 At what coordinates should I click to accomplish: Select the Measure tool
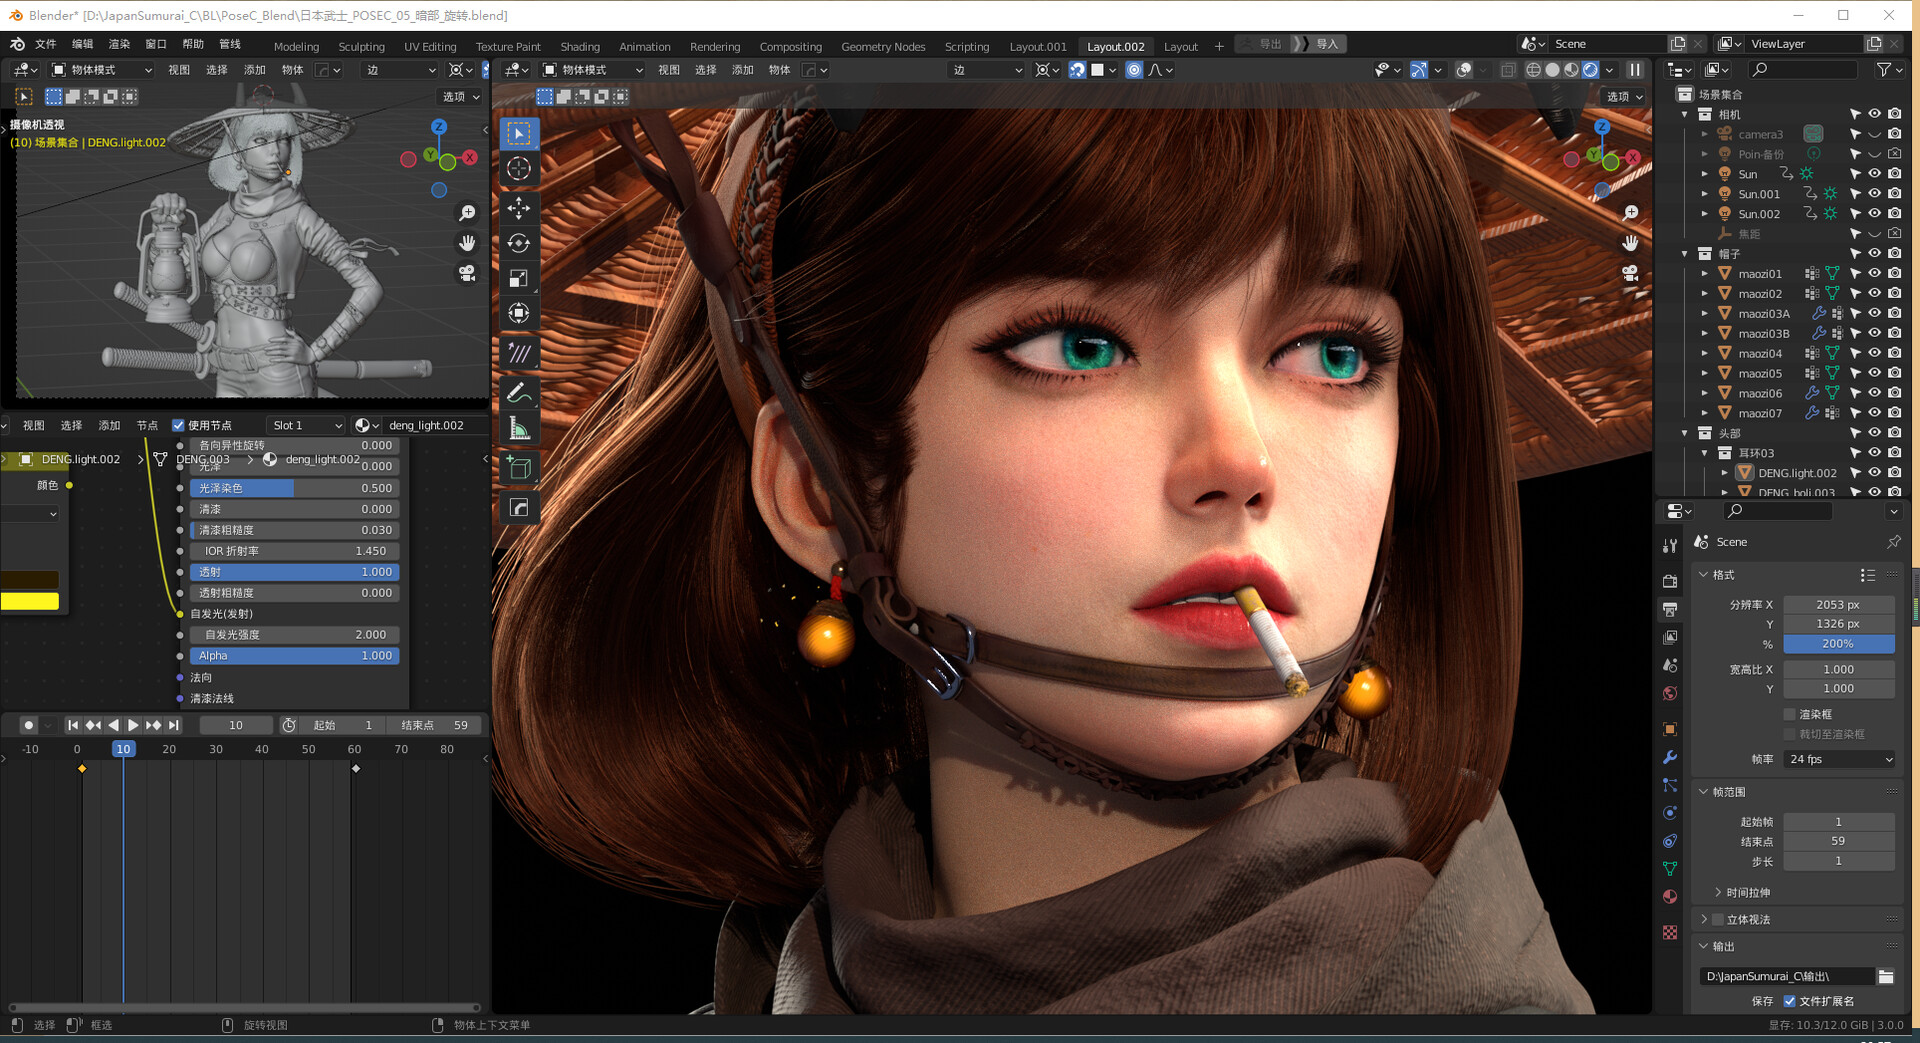click(x=519, y=429)
